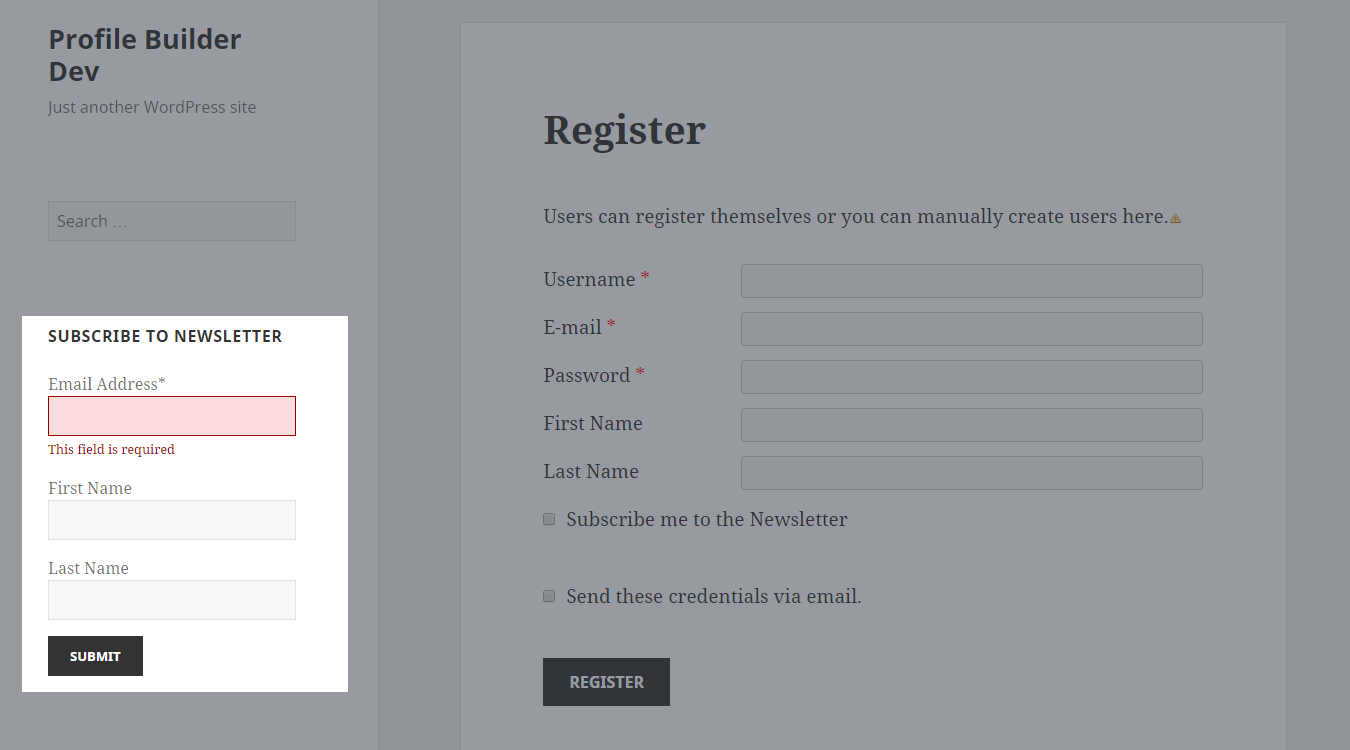Submit the newsletter subscription form
Image resolution: width=1350 pixels, height=750 pixels.
point(95,656)
